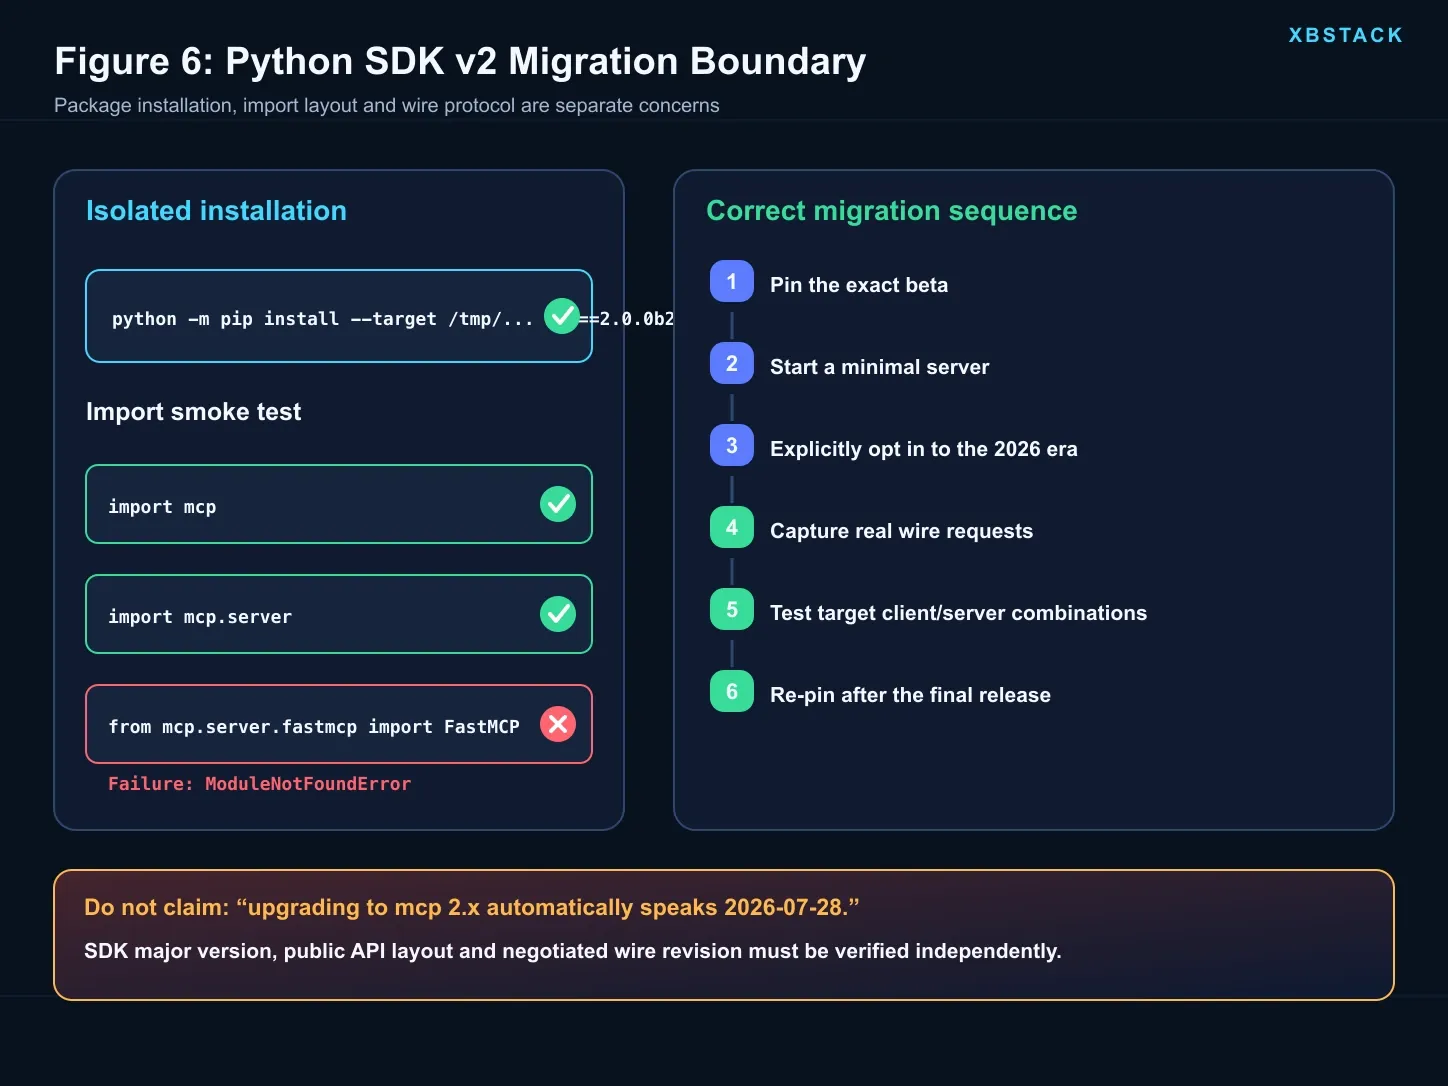Select step 2 number badge
Screen dimensions: 1448x1086
(732, 364)
